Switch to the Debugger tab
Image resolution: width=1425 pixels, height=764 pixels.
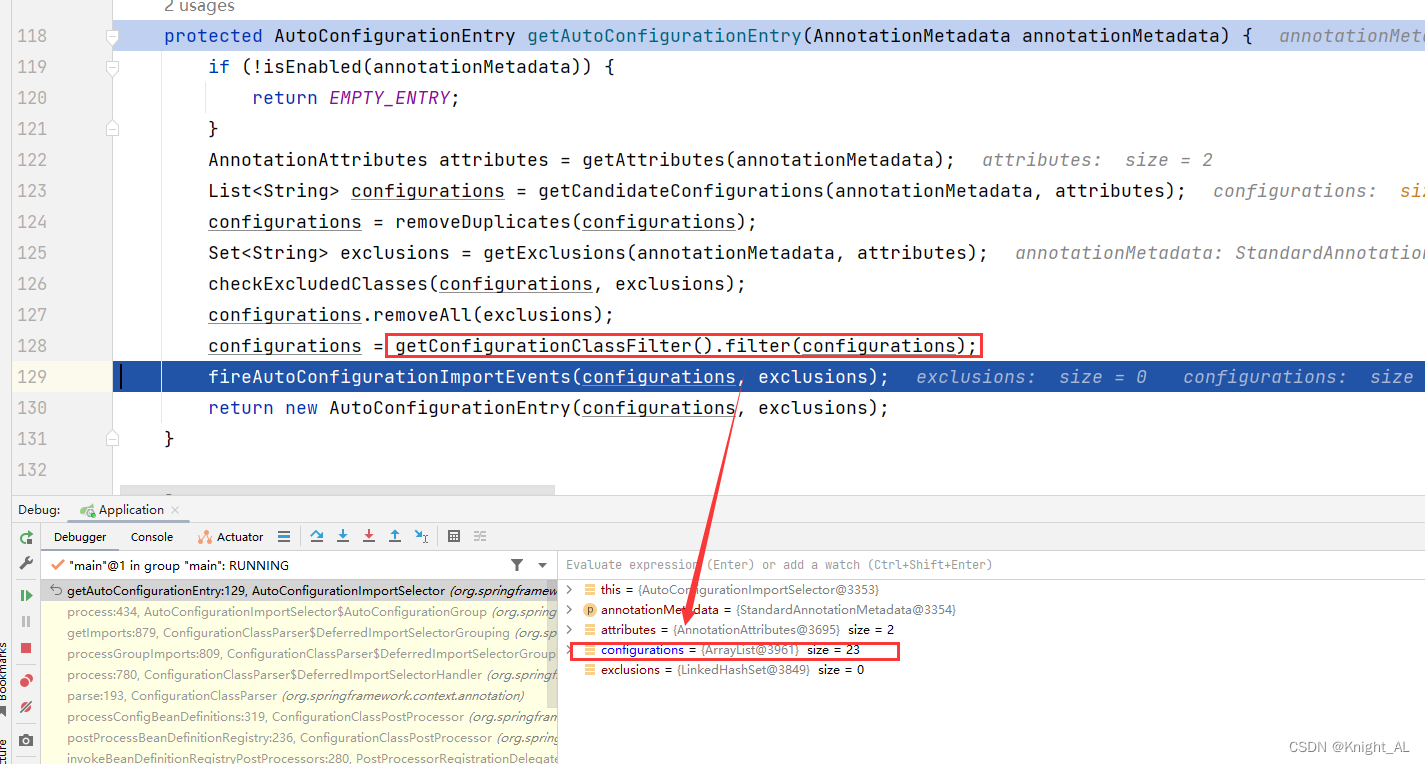click(80, 537)
